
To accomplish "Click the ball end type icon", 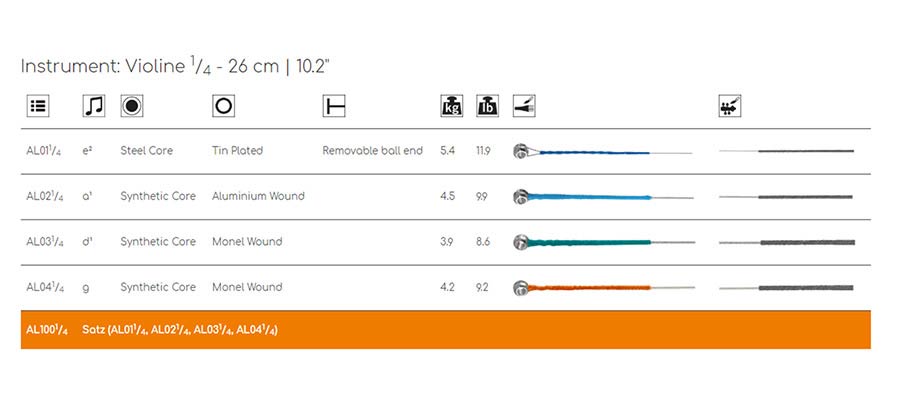I will (334, 106).
